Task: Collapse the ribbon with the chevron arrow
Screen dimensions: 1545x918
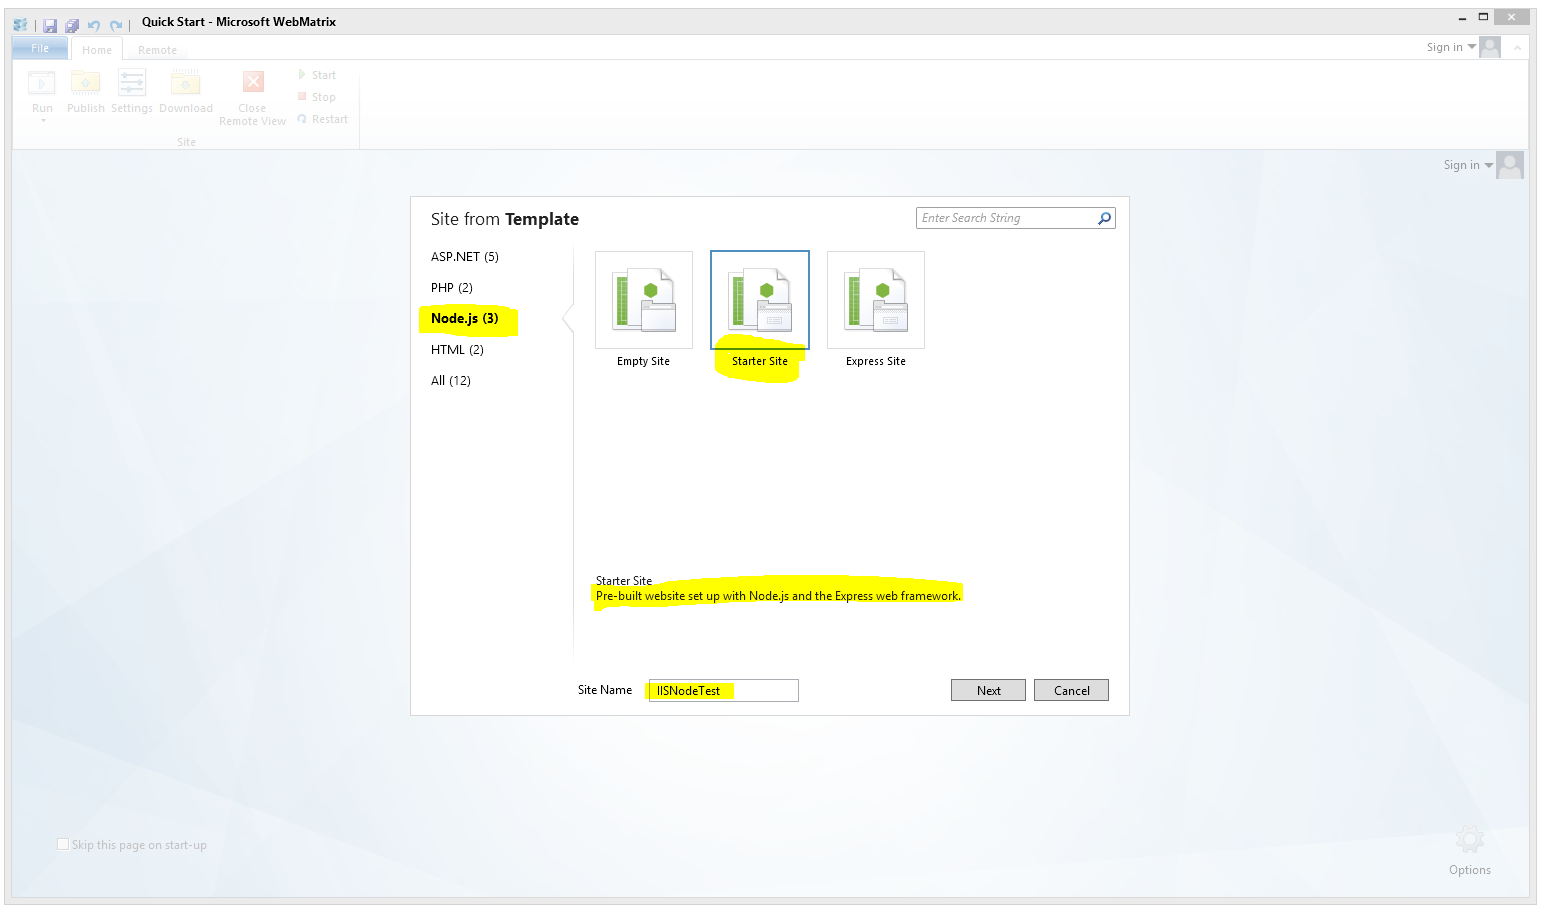Action: [1517, 47]
